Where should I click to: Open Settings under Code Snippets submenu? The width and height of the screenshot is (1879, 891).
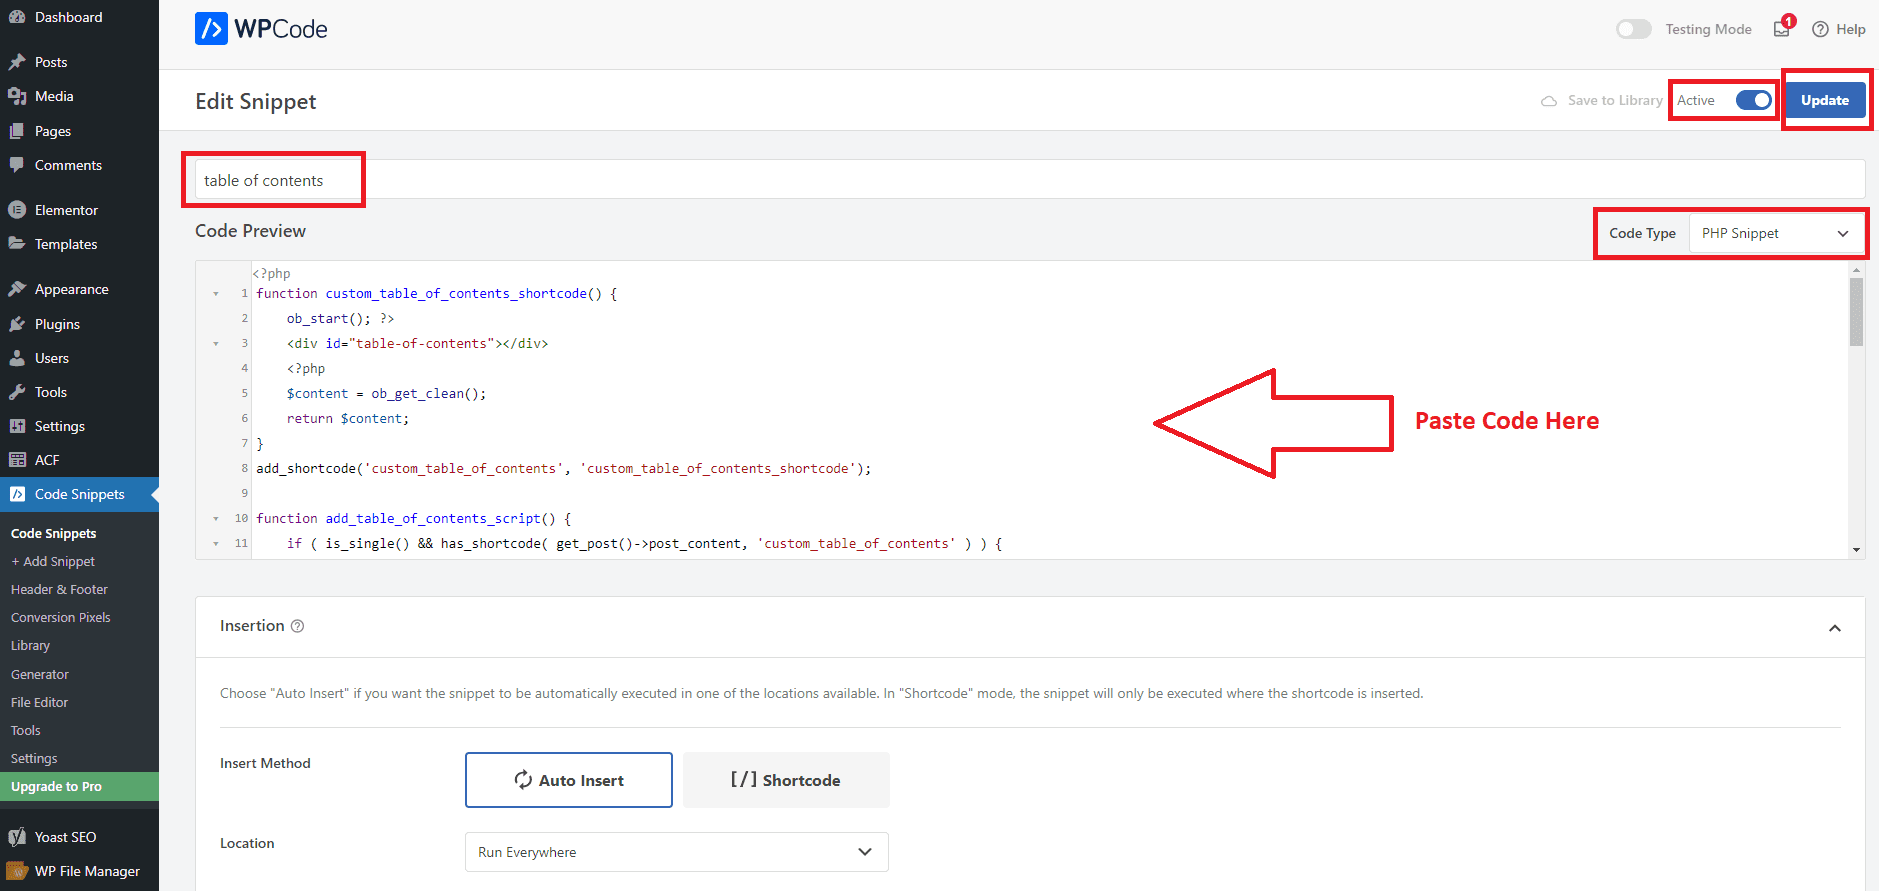(x=34, y=759)
